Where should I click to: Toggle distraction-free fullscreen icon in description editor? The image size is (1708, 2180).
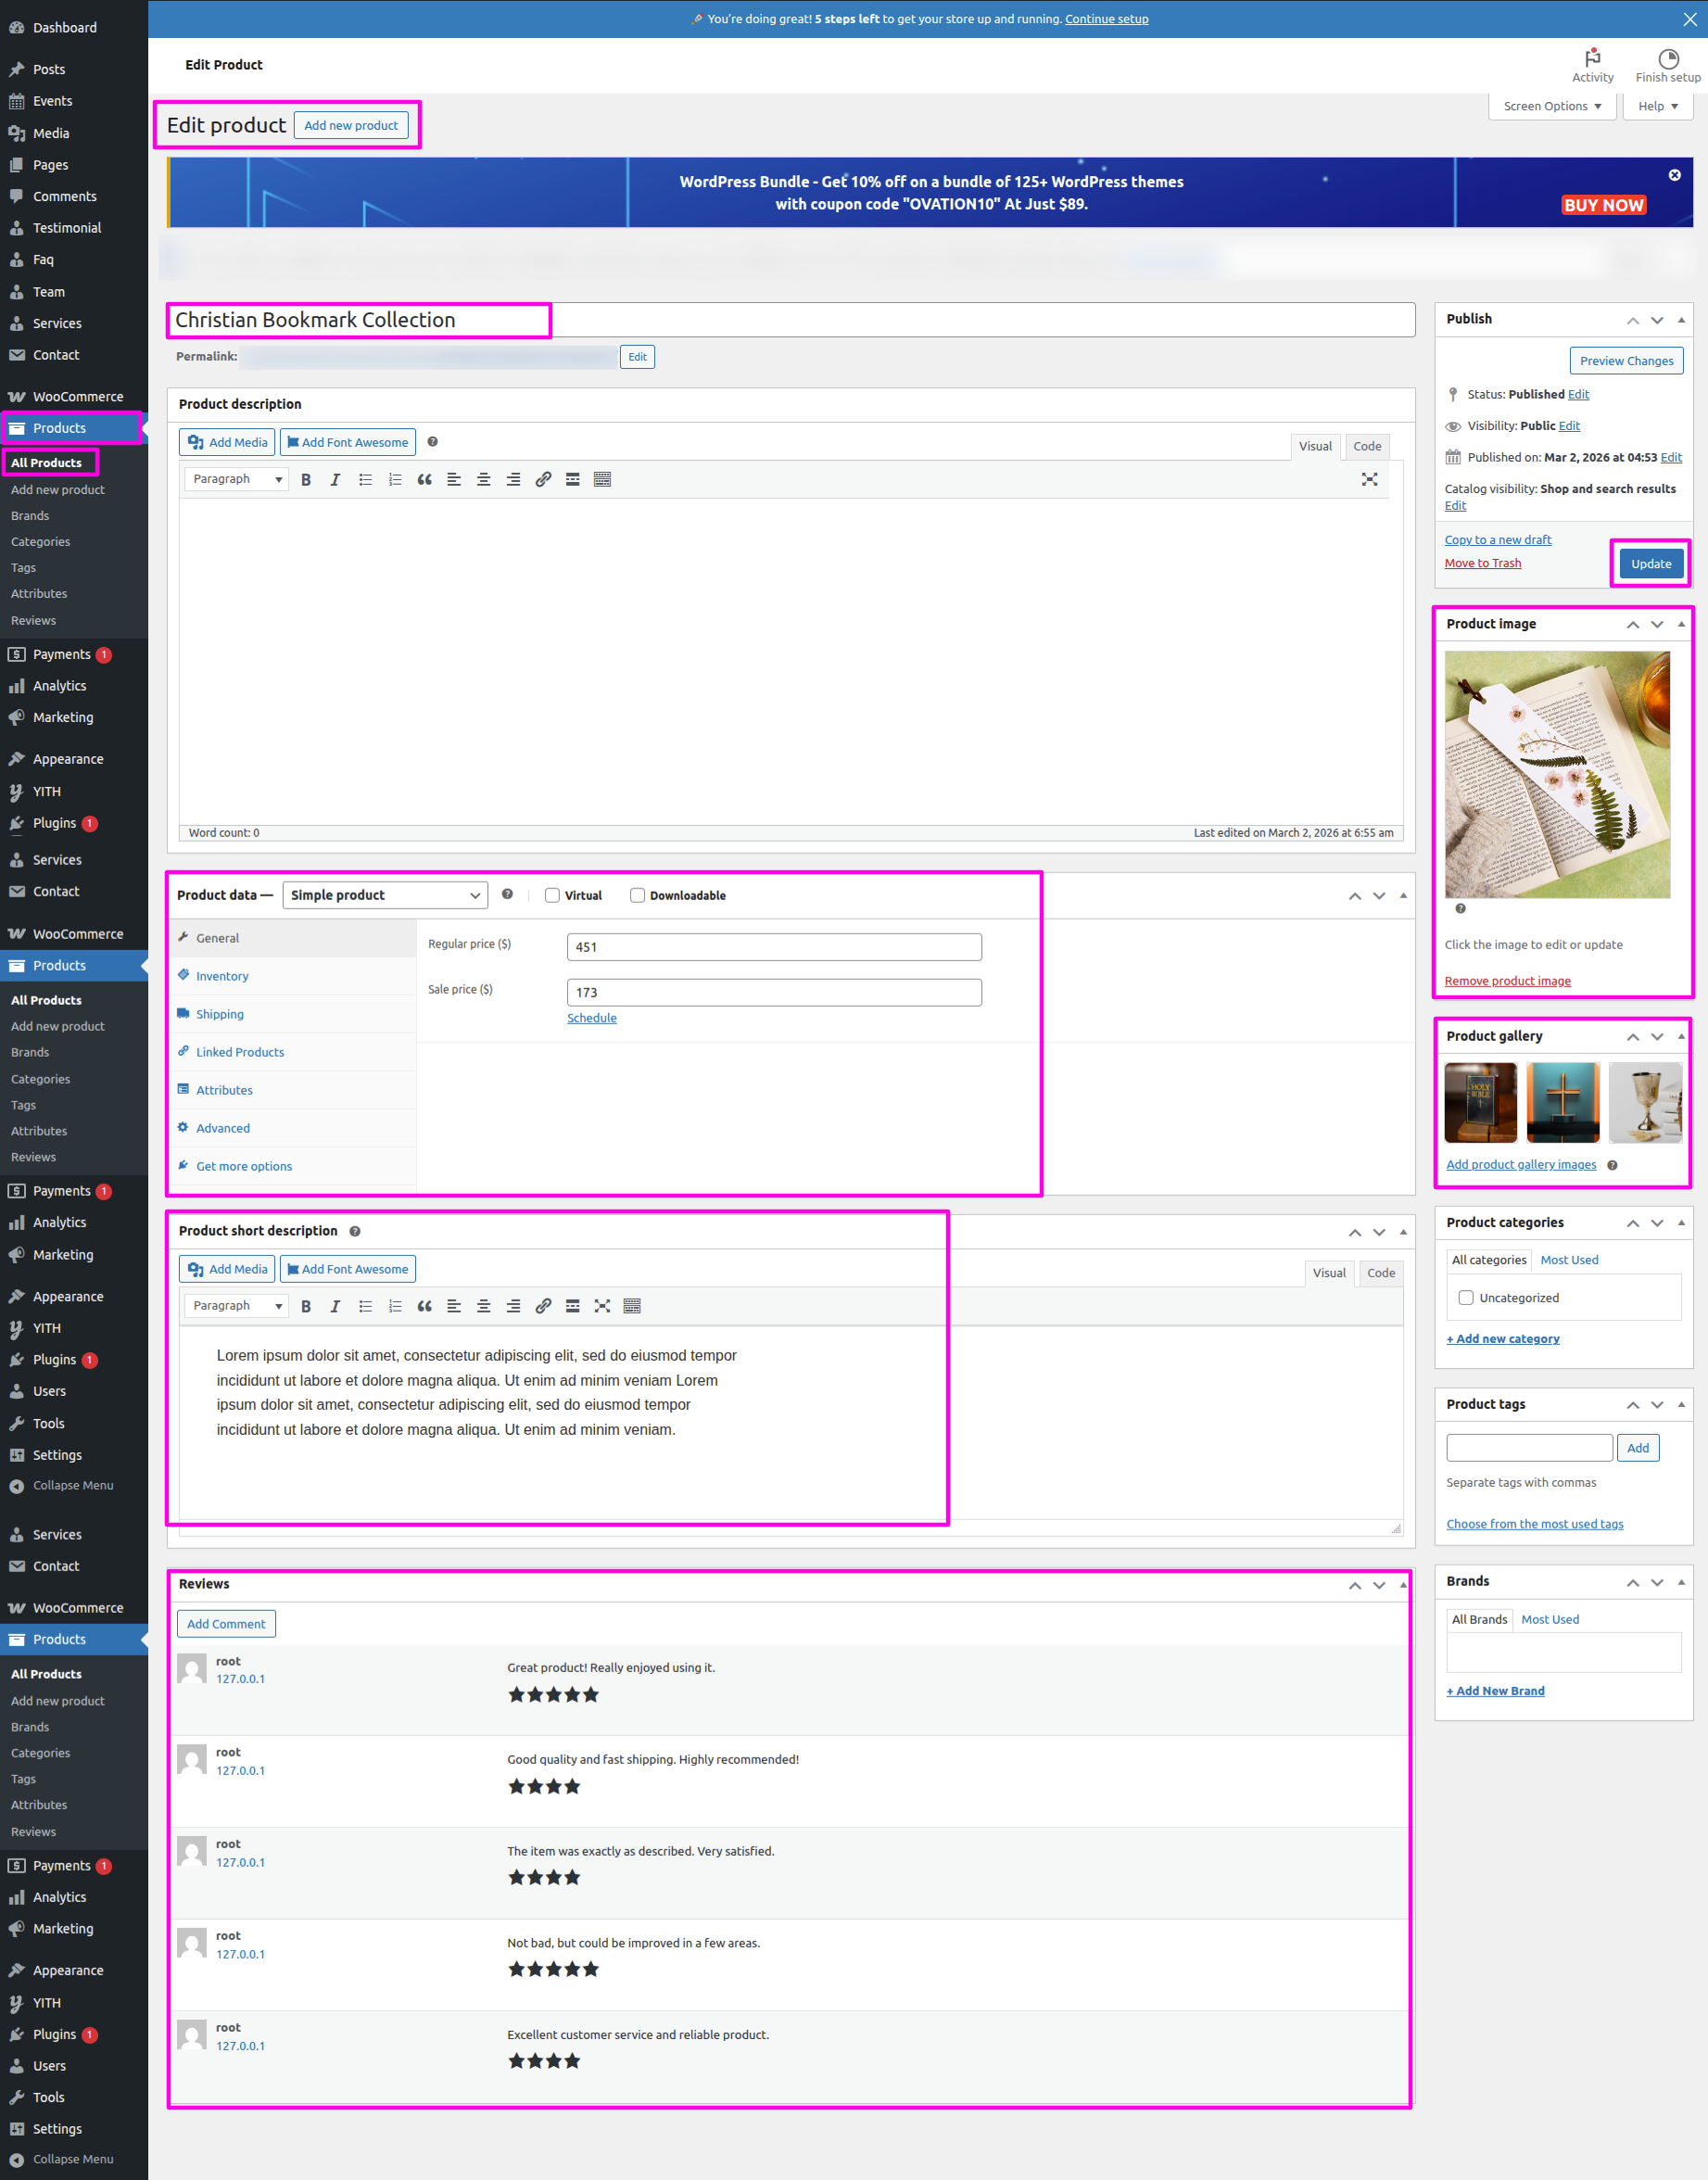click(1369, 480)
